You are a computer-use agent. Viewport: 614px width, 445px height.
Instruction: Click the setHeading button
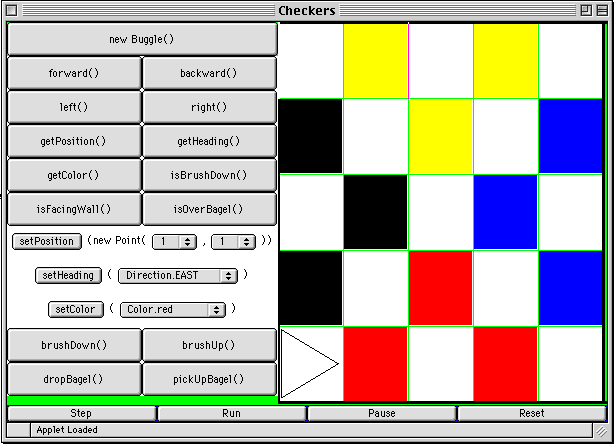pyautogui.click(x=68, y=275)
